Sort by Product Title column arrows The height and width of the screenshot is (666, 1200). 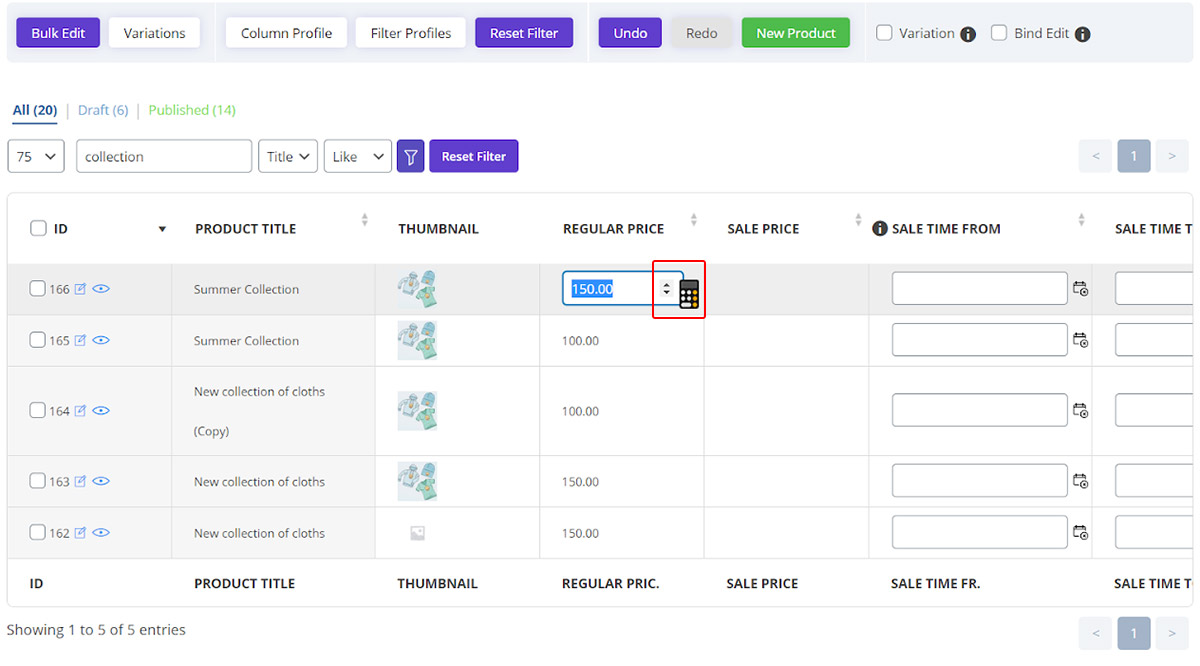pos(365,220)
